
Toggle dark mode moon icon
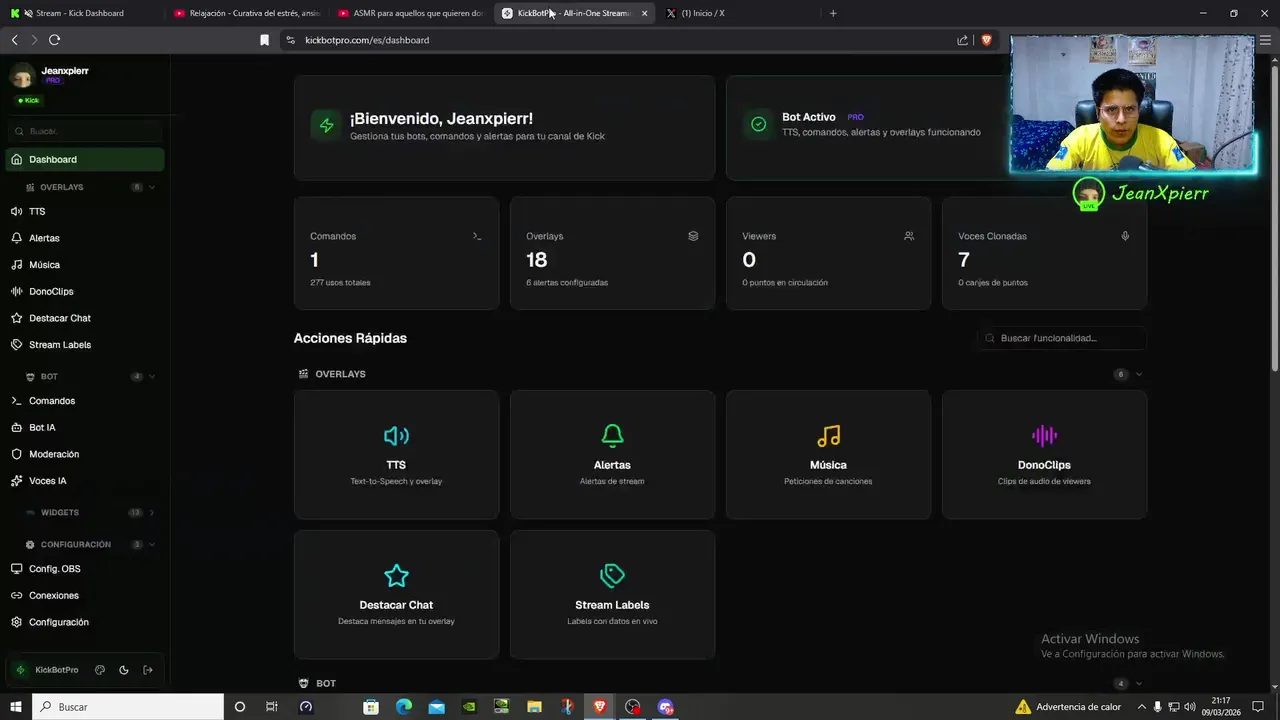124,670
